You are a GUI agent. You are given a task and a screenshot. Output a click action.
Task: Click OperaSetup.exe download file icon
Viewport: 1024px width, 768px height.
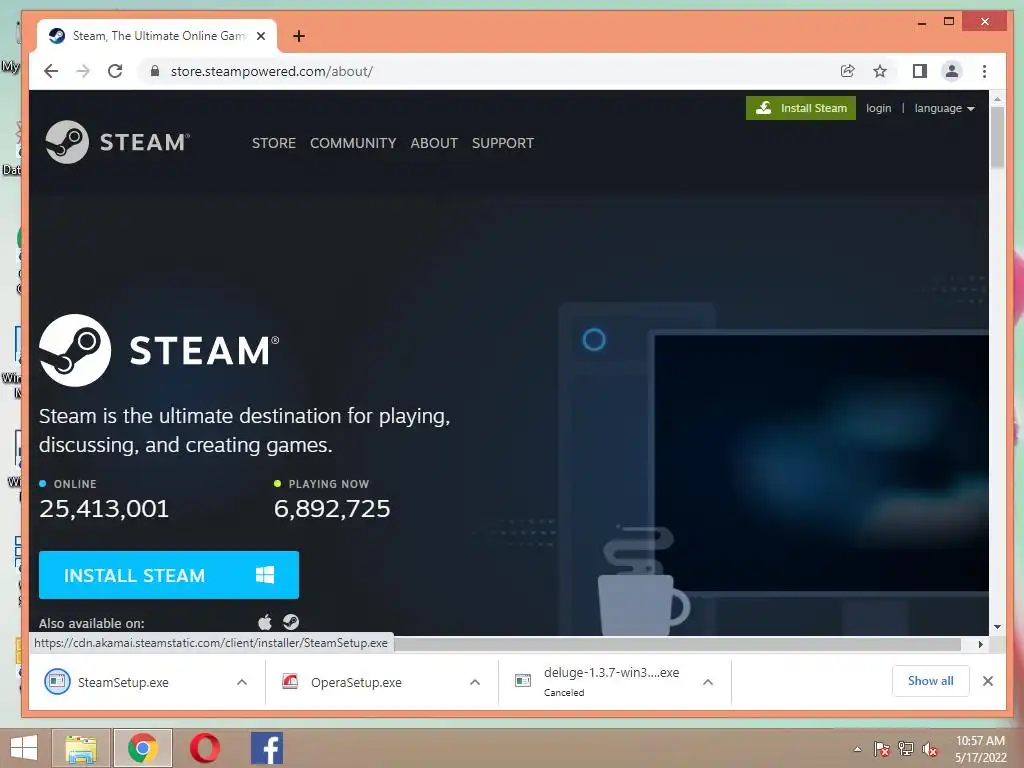[x=290, y=682]
